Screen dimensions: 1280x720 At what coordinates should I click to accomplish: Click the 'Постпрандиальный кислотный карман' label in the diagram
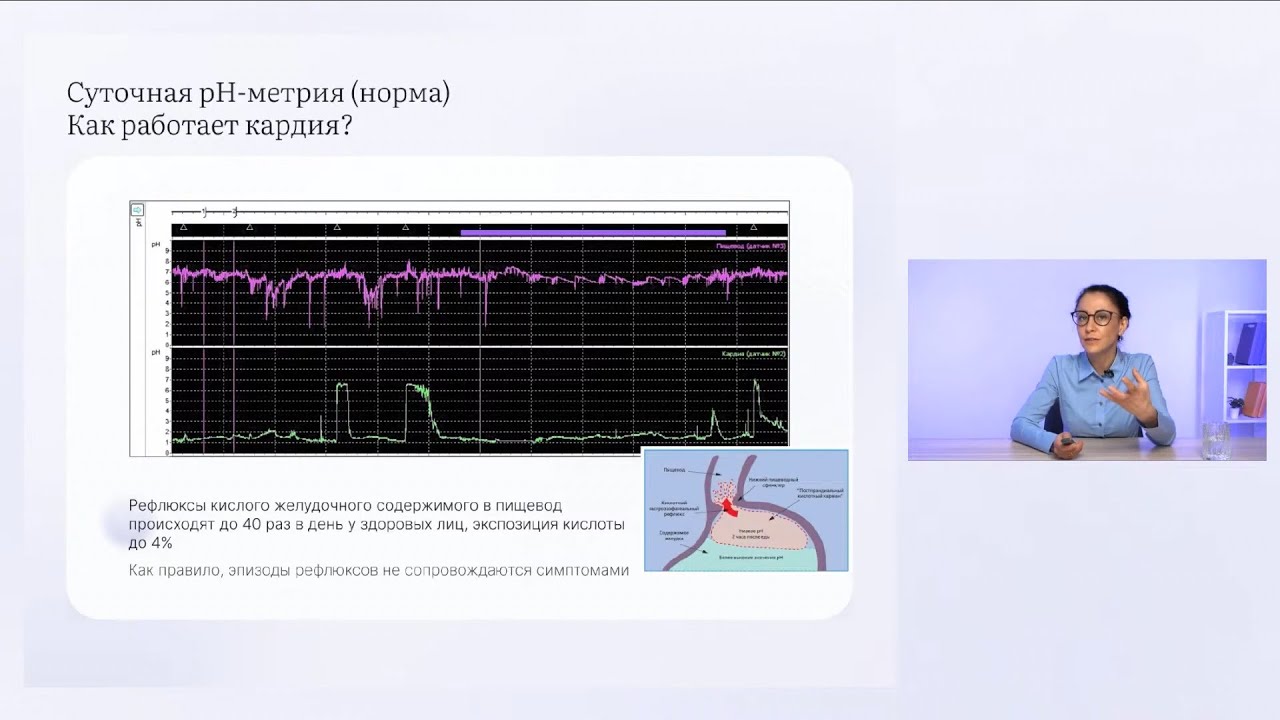click(821, 493)
